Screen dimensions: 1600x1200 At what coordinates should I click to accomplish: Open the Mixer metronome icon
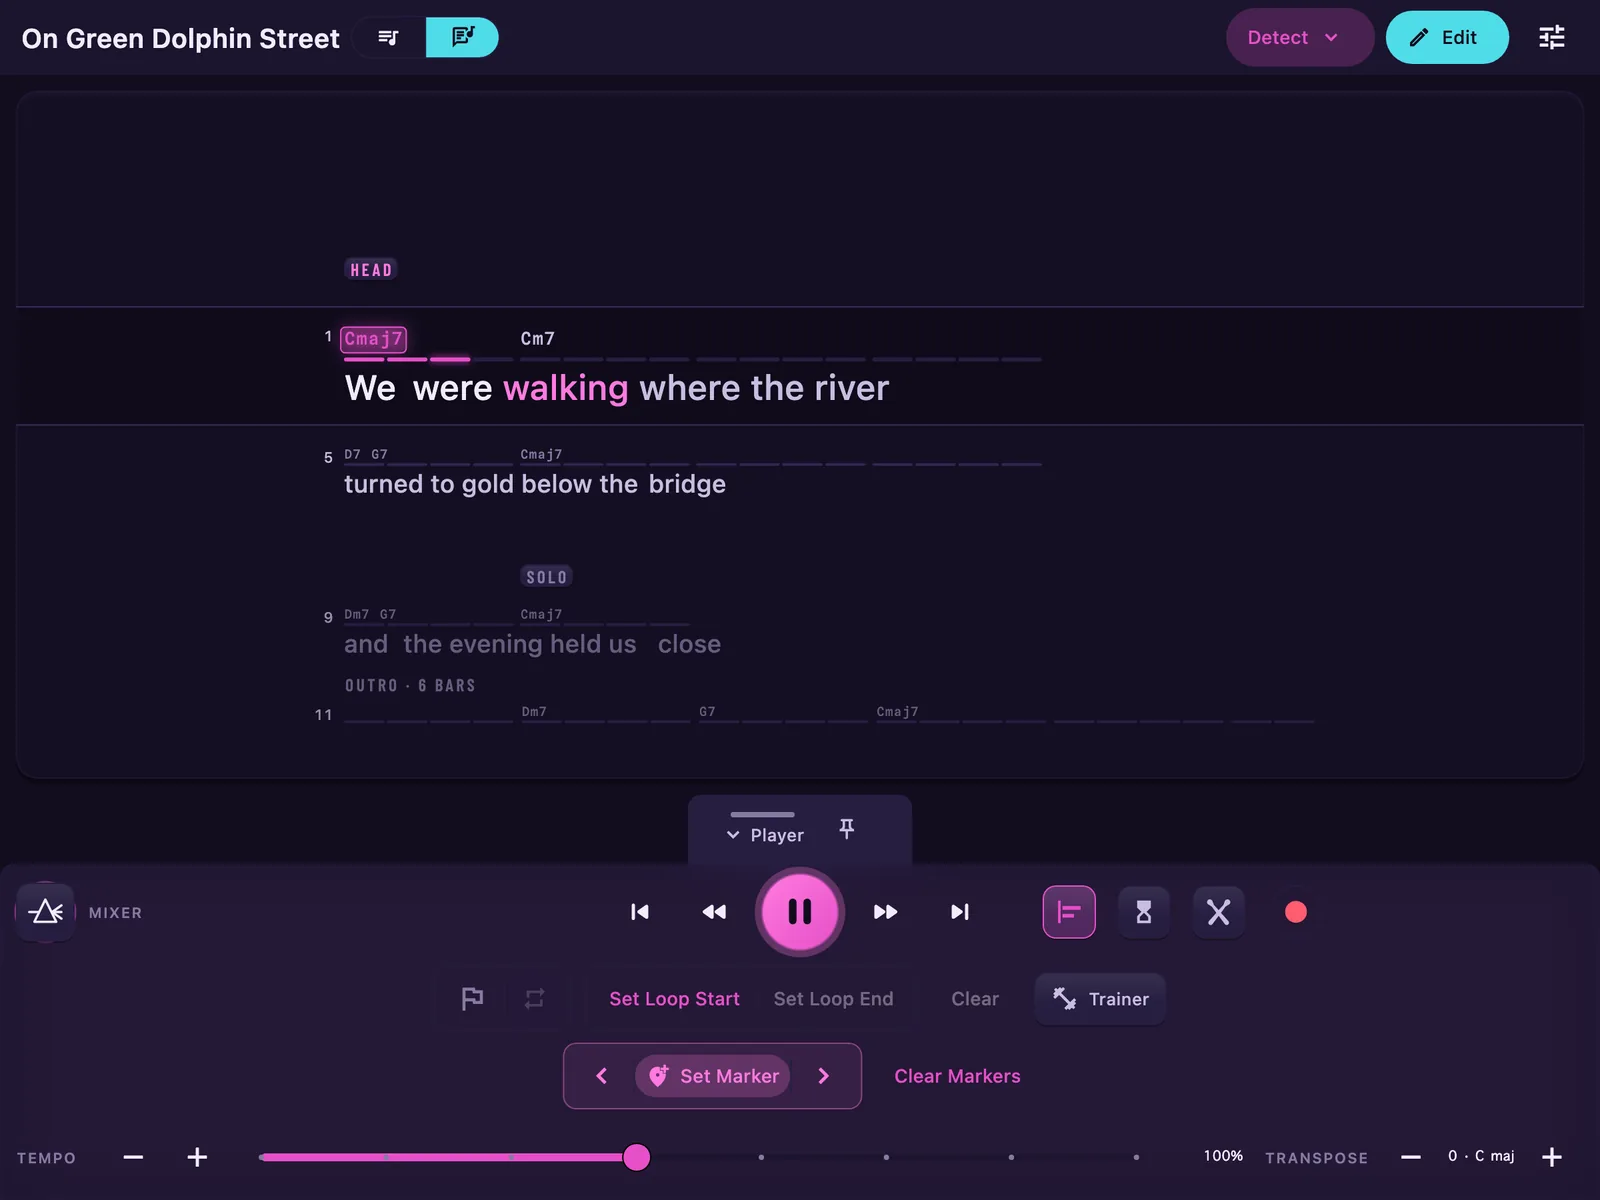click(46, 912)
